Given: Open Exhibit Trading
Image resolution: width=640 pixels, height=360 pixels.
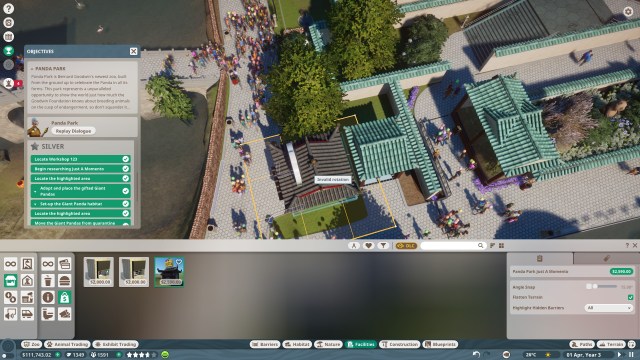Looking at the screenshot, I should click(x=116, y=344).
